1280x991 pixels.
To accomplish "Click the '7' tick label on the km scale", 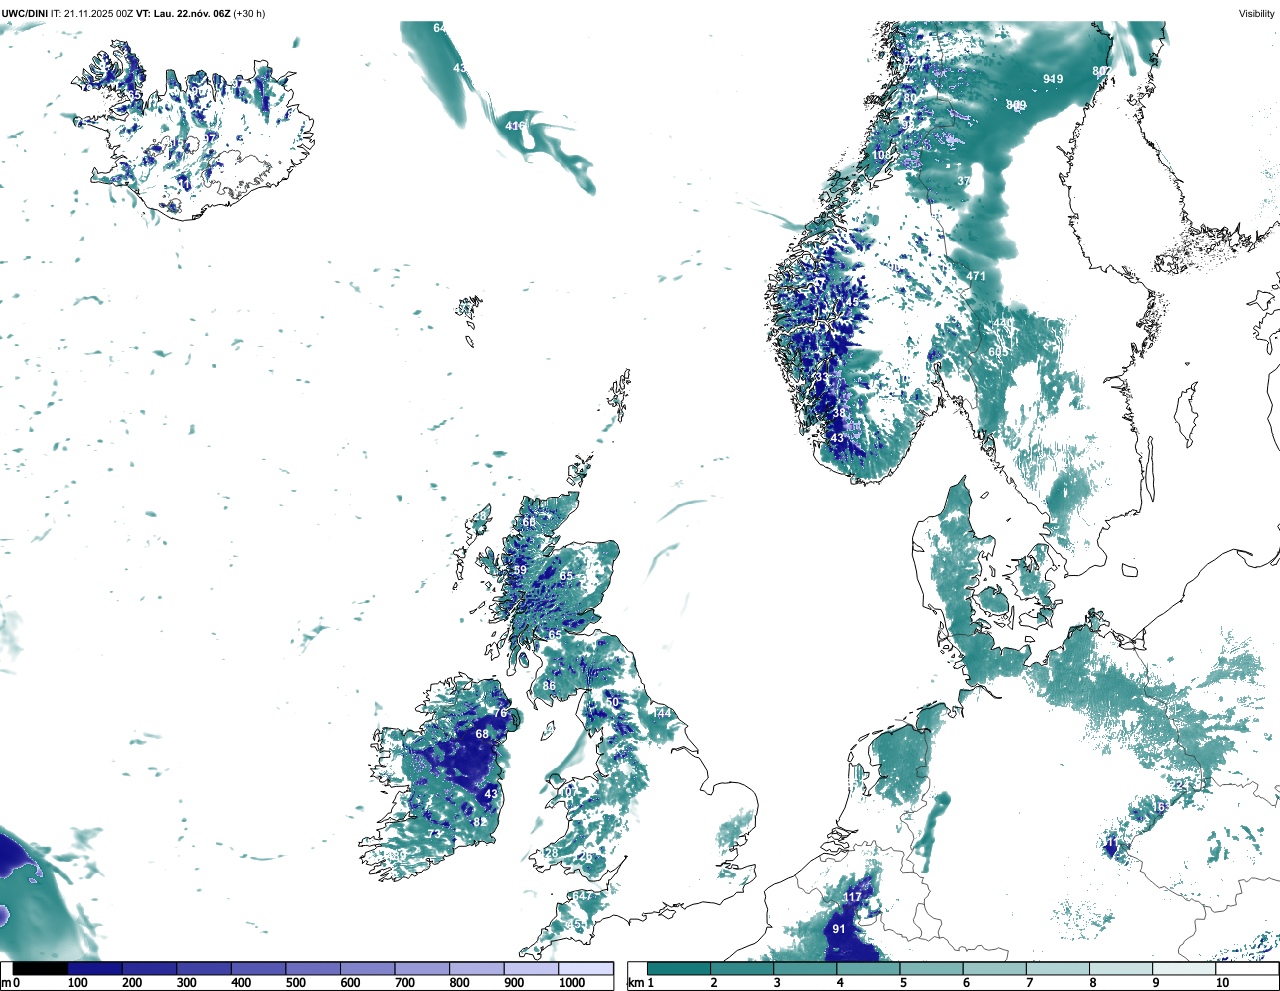I will pyautogui.click(x=1029, y=983).
